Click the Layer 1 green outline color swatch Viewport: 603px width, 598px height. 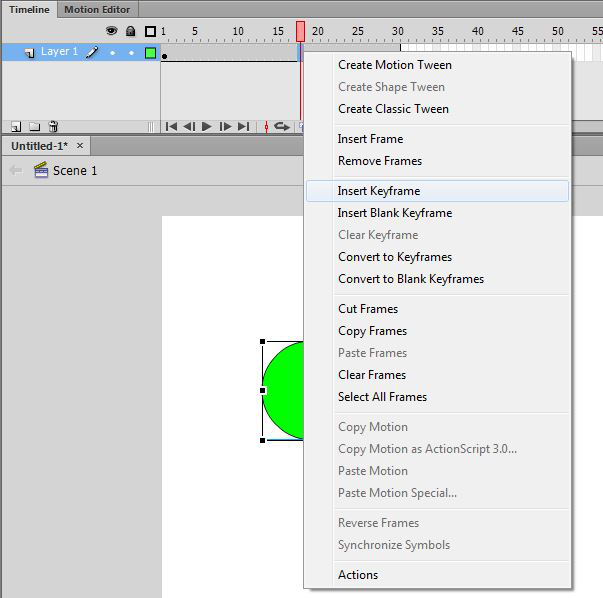[x=150, y=52]
